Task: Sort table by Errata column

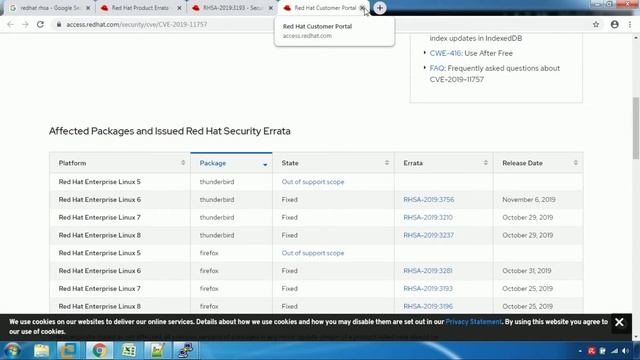Action: [x=444, y=163]
